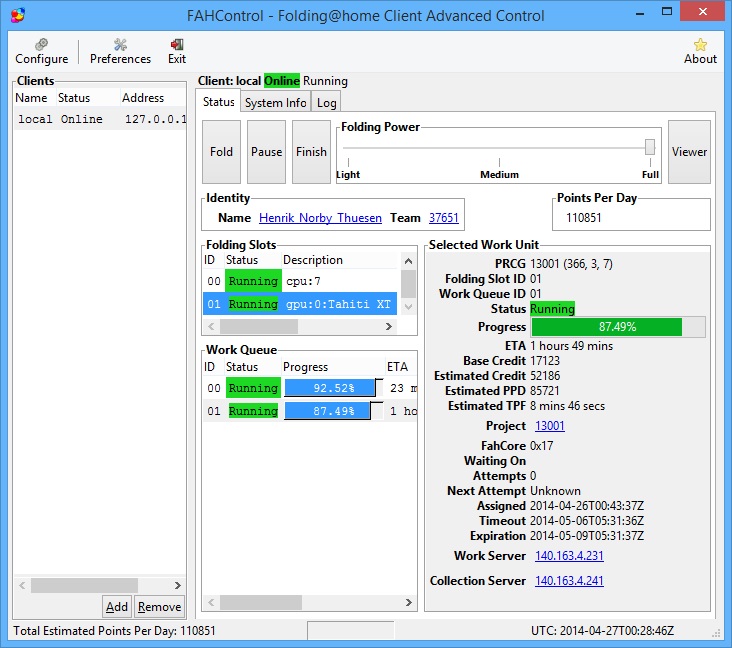The height and width of the screenshot is (648, 732).
Task: Click Folding Slots scroll down arrow
Action: [408, 307]
